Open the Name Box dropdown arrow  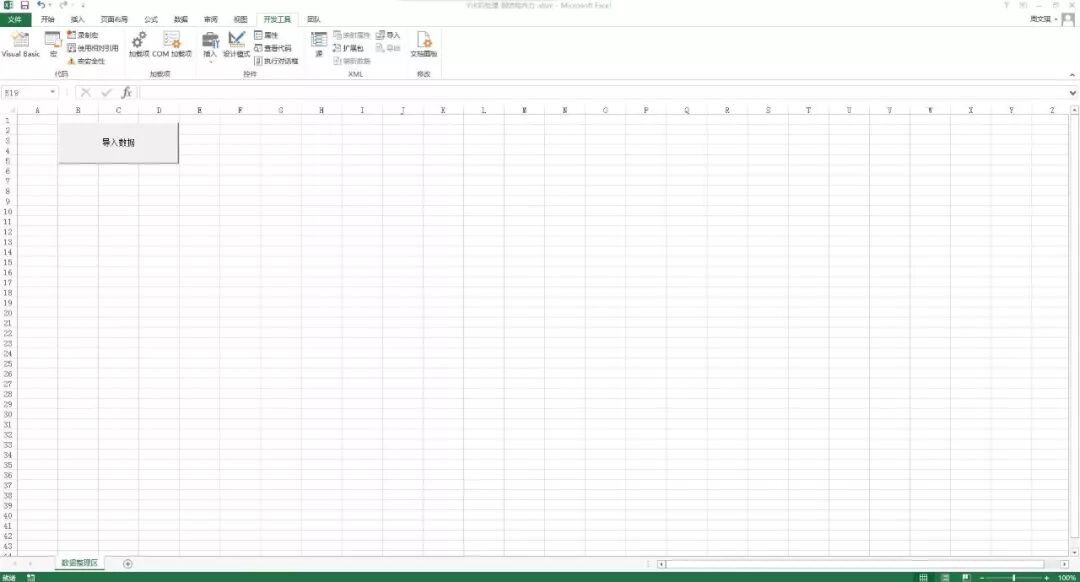tap(52, 92)
